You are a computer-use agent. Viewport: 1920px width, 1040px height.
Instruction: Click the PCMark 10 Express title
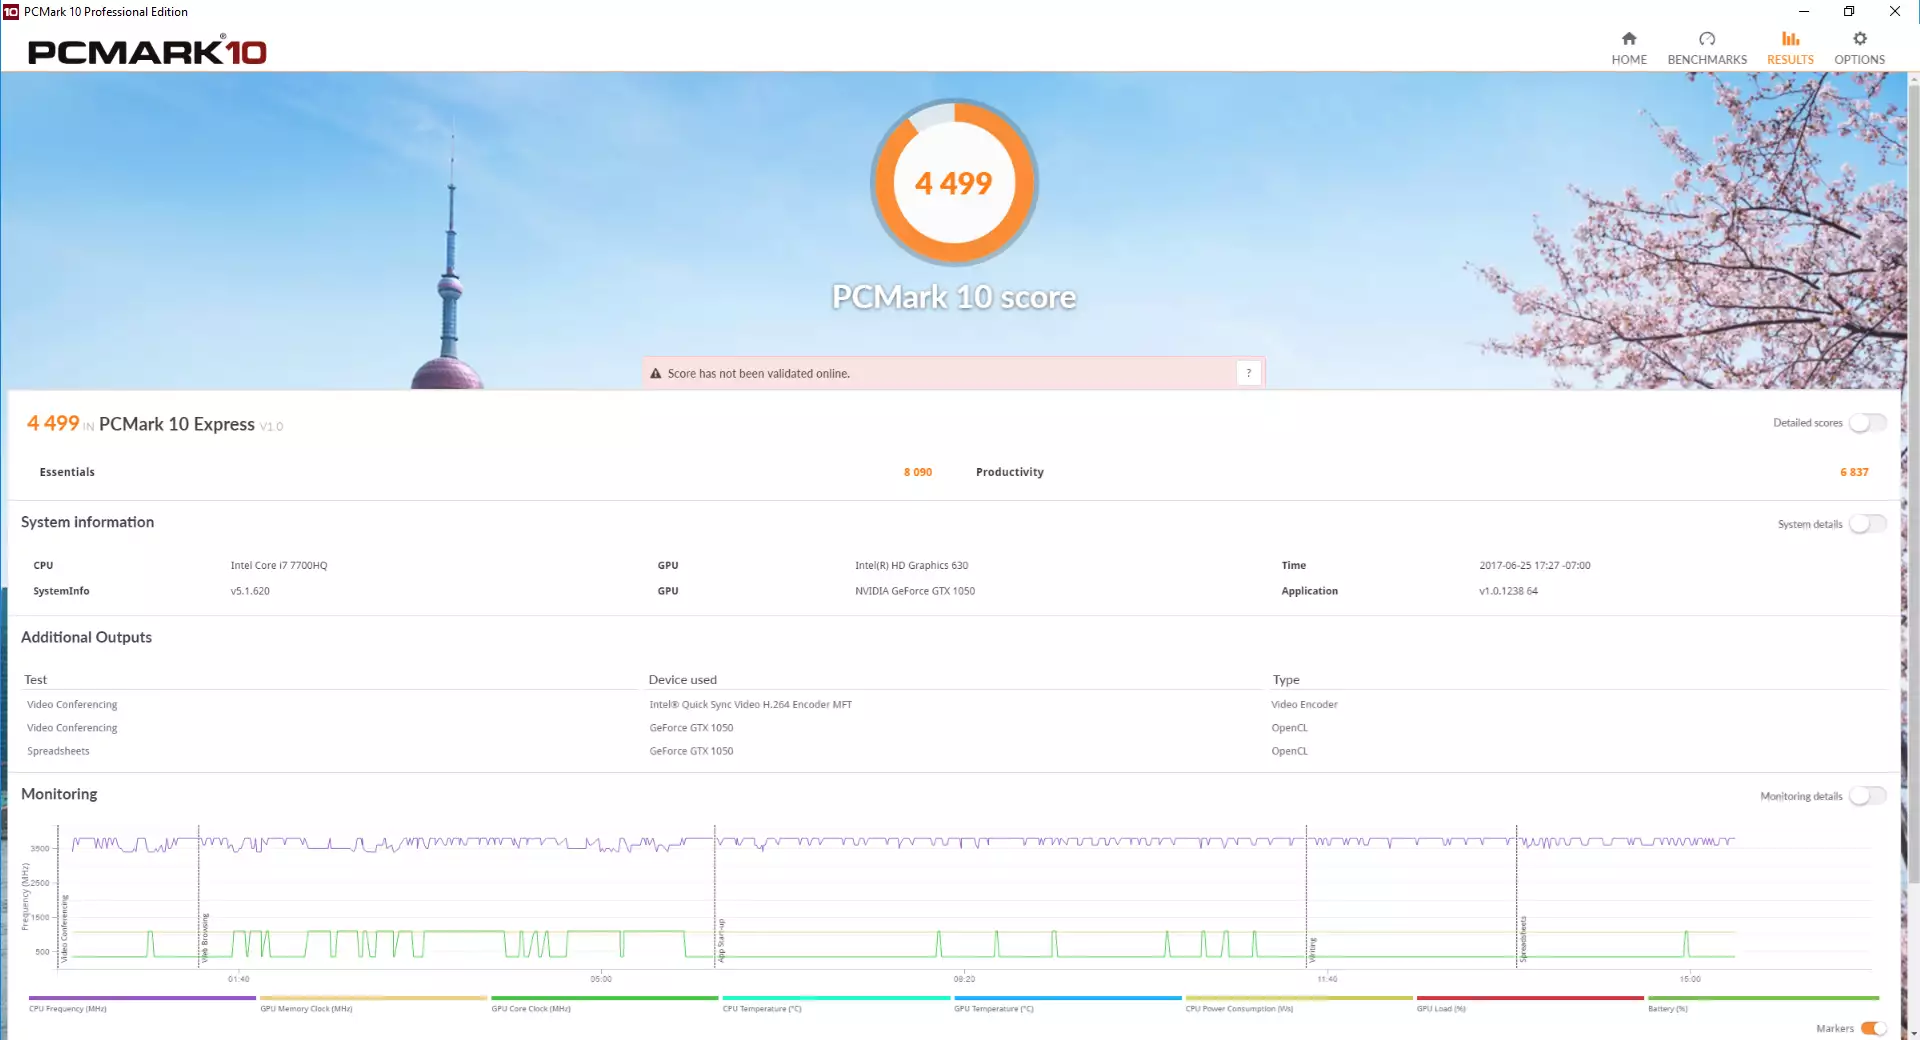click(x=177, y=425)
